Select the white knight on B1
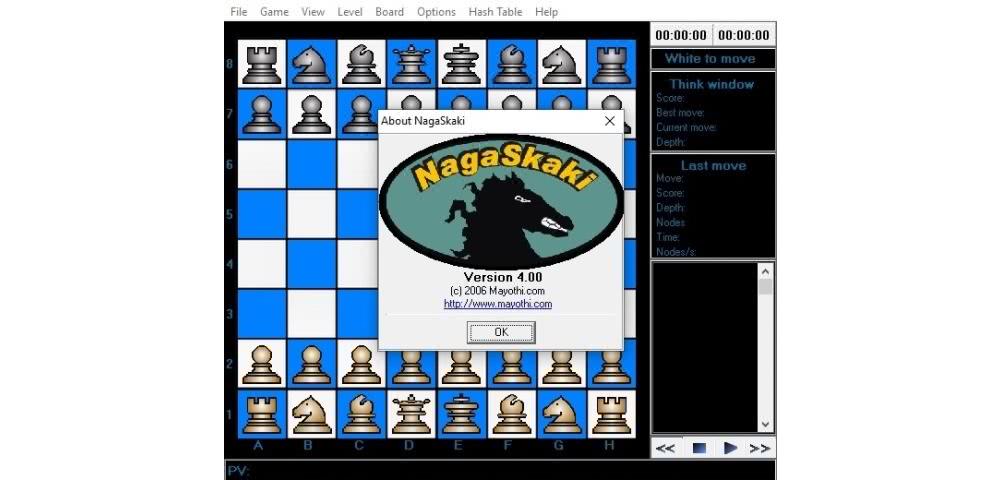This screenshot has height=480, width=1000. click(x=312, y=412)
